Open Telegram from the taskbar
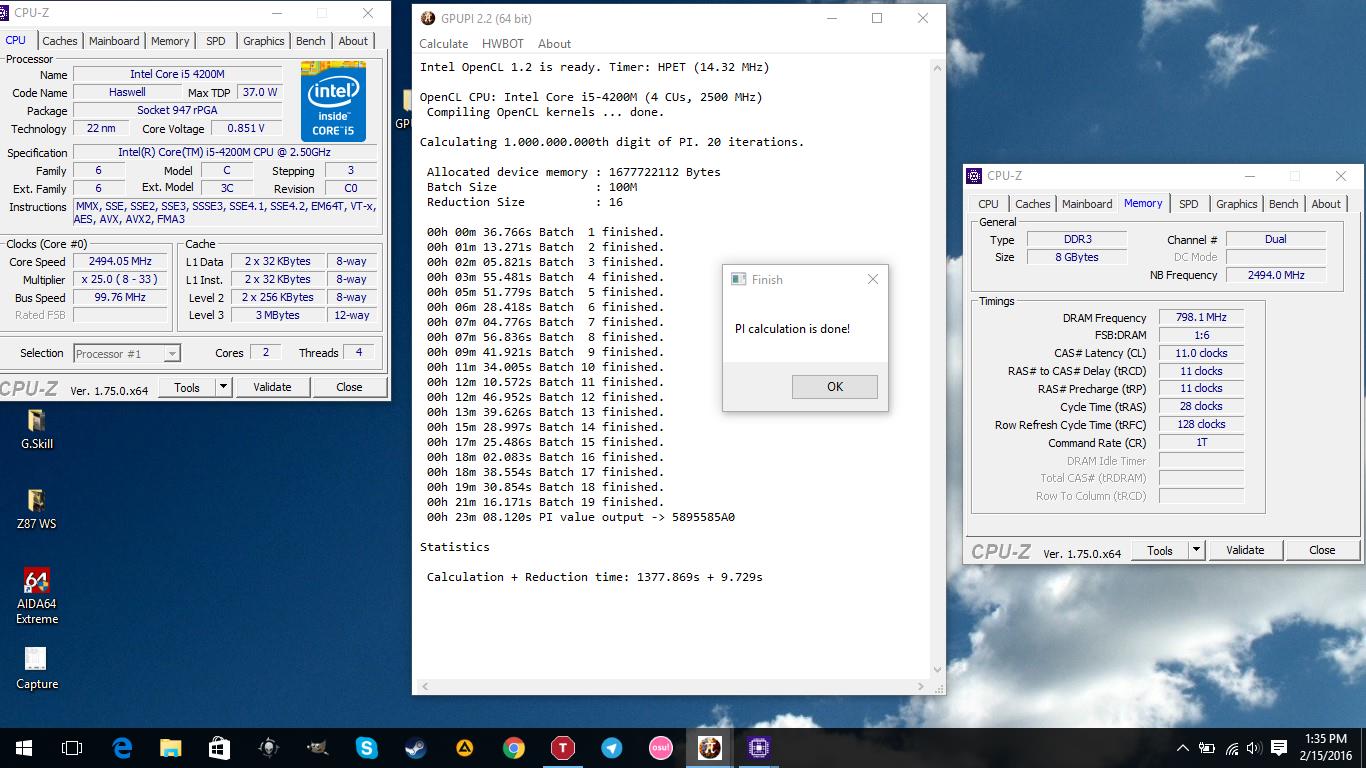This screenshot has height=768, width=1366. point(612,748)
